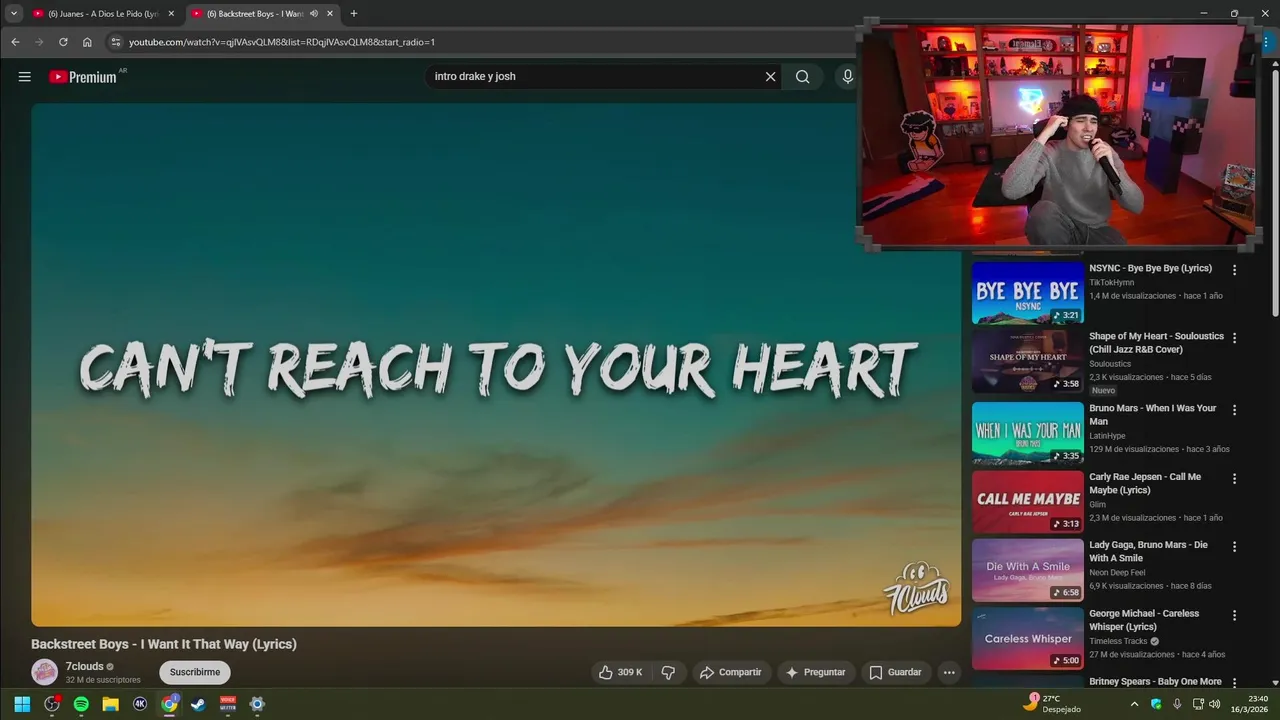Like the video (309 K)
This screenshot has height=720, width=1280.
pyautogui.click(x=620, y=672)
